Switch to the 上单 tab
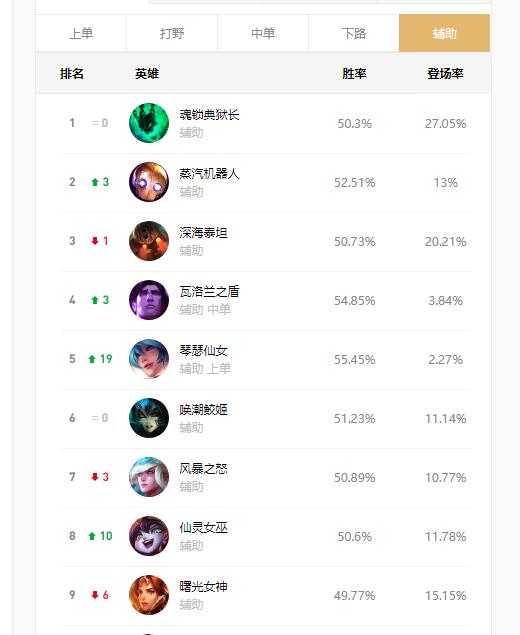Viewport: 520px width, 635px height. (81, 33)
